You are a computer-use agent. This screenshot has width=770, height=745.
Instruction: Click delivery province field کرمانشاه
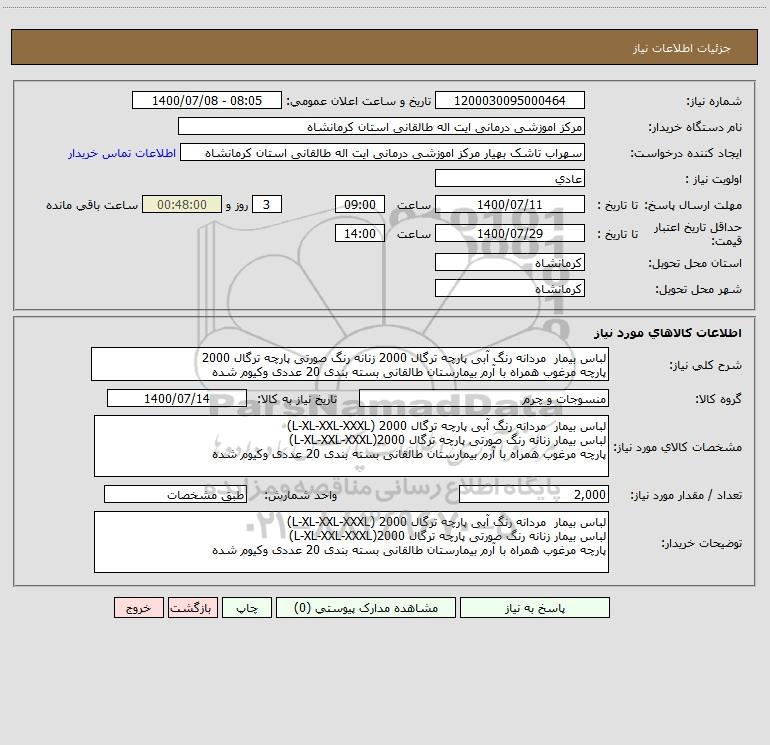510,262
